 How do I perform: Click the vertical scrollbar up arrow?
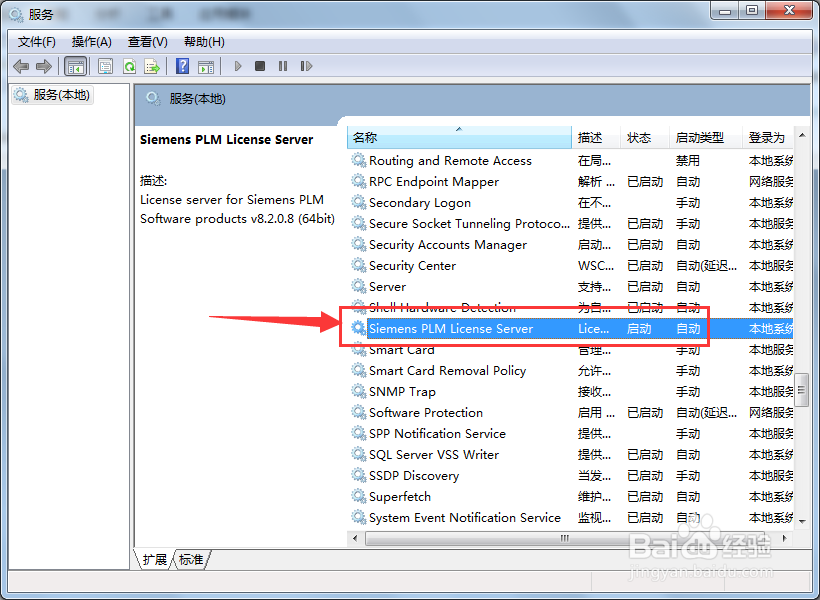(x=802, y=135)
